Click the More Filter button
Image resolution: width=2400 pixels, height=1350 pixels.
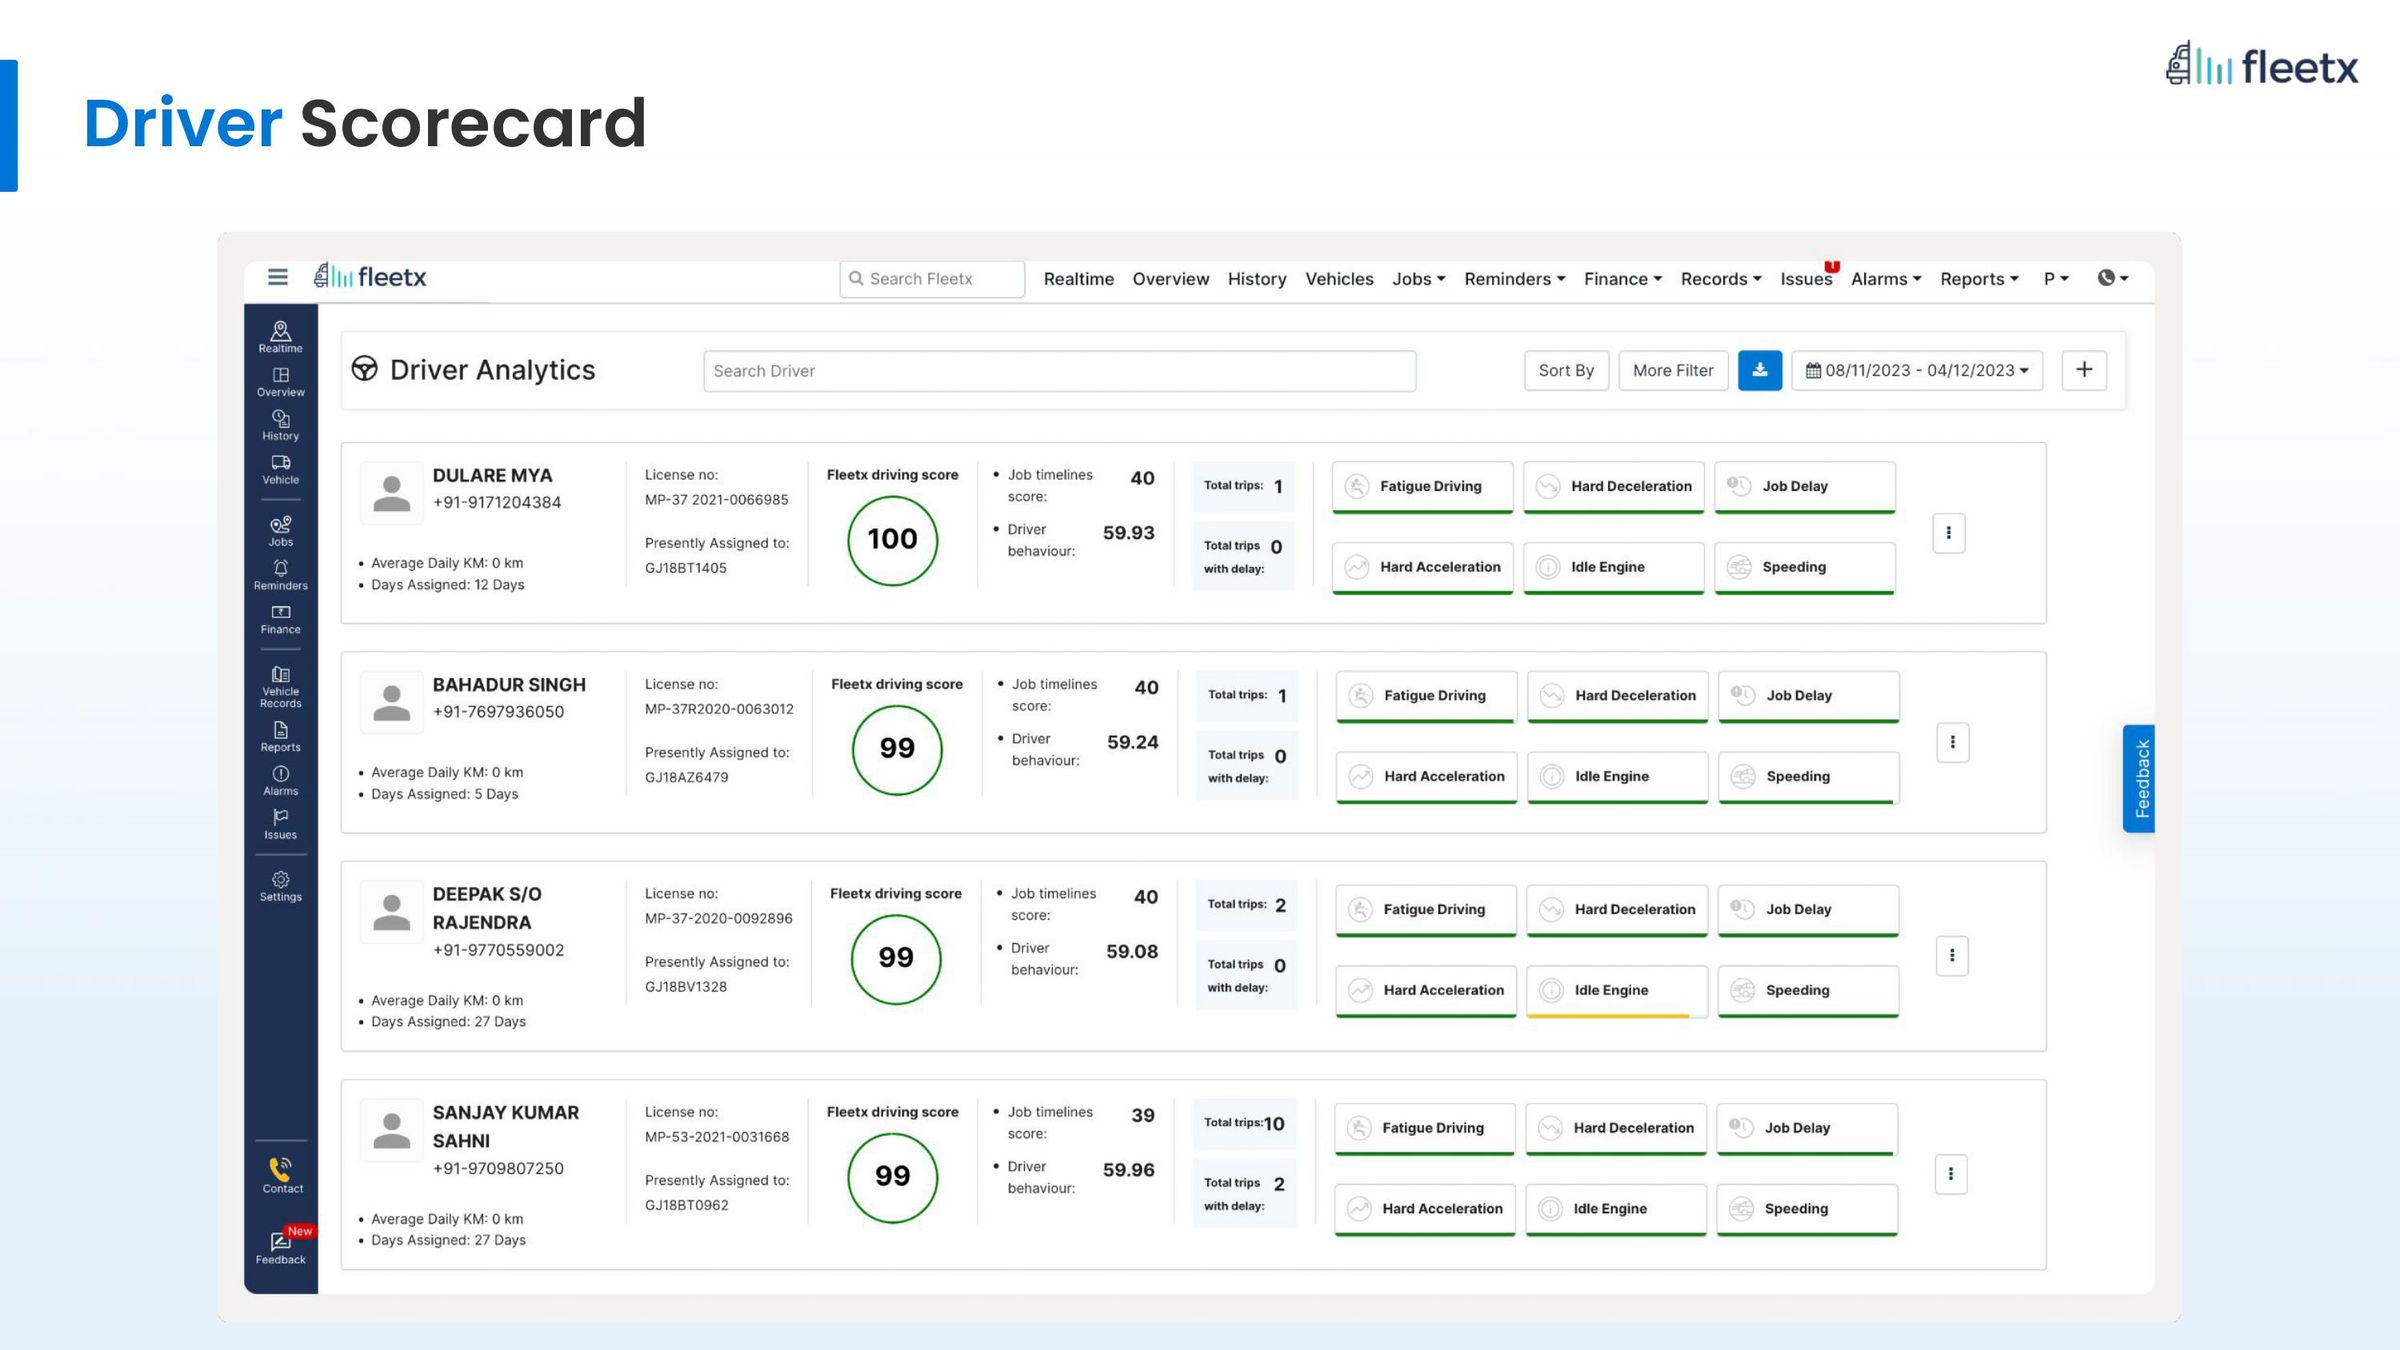(x=1673, y=370)
